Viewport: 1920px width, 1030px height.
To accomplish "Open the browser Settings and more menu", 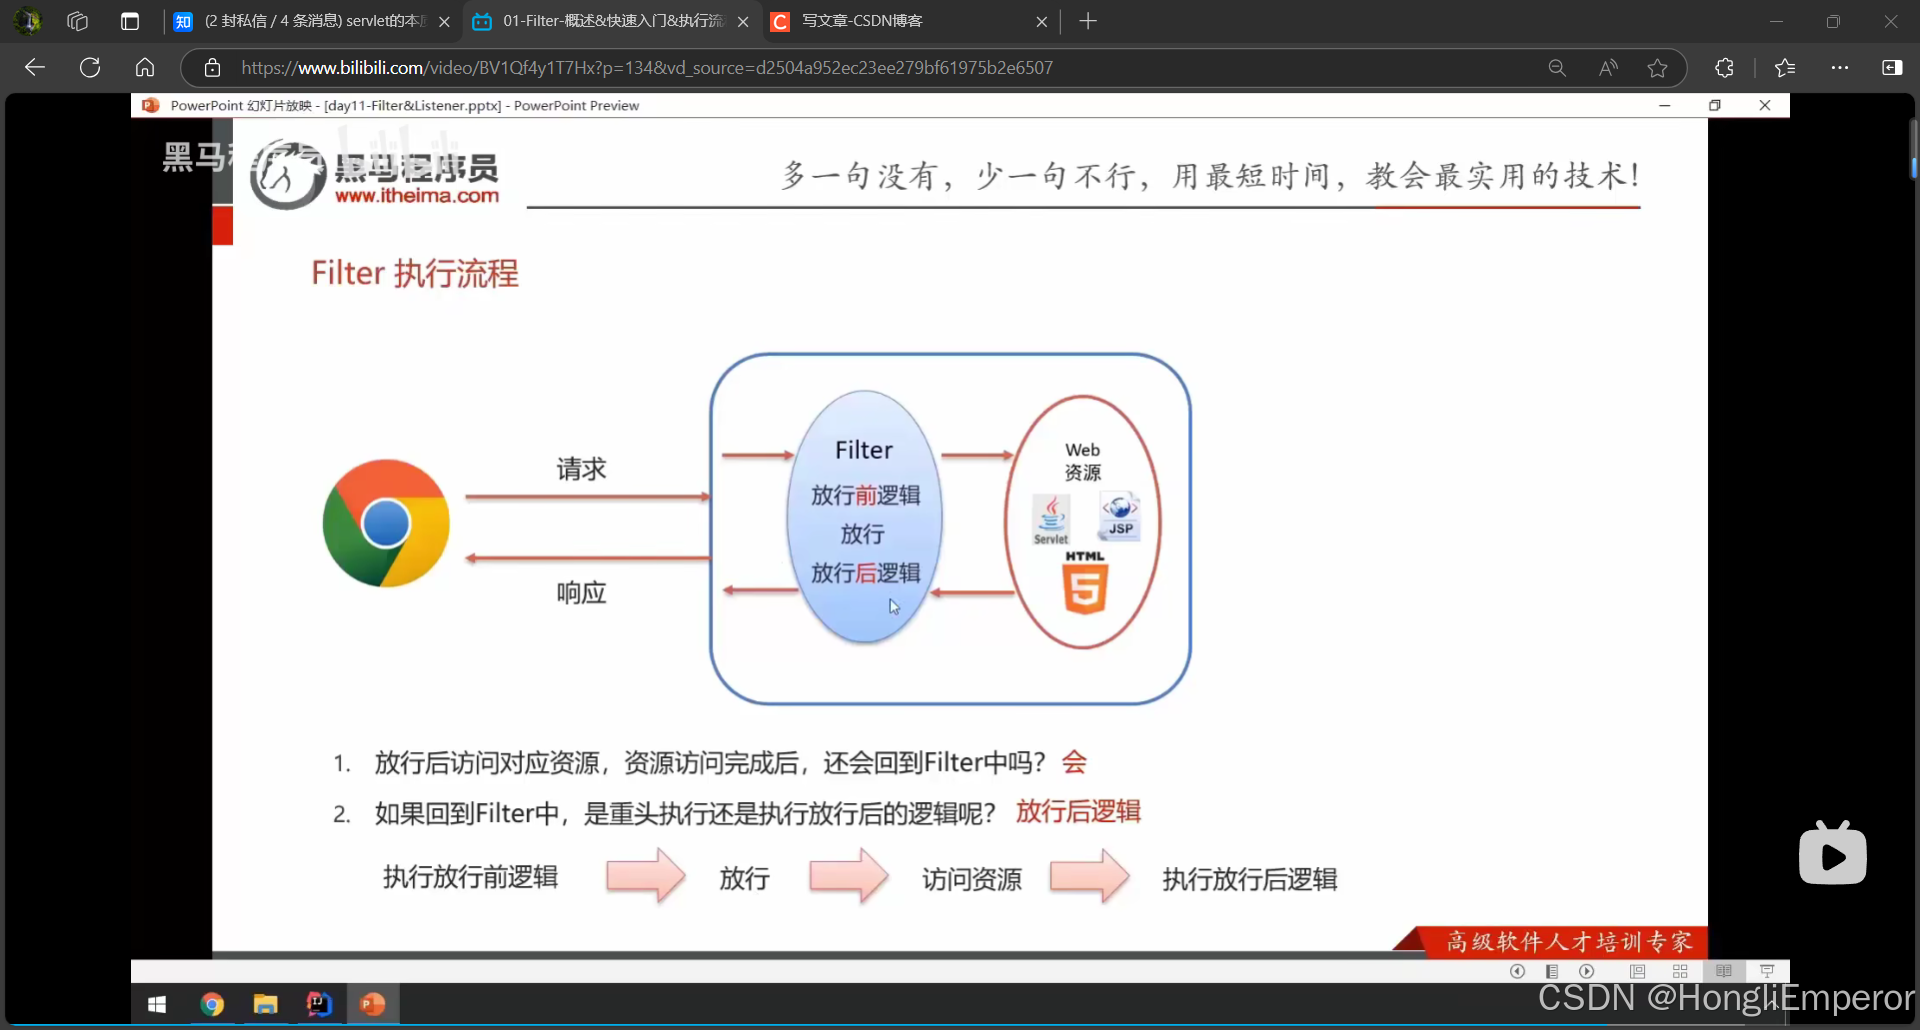I will coord(1840,67).
